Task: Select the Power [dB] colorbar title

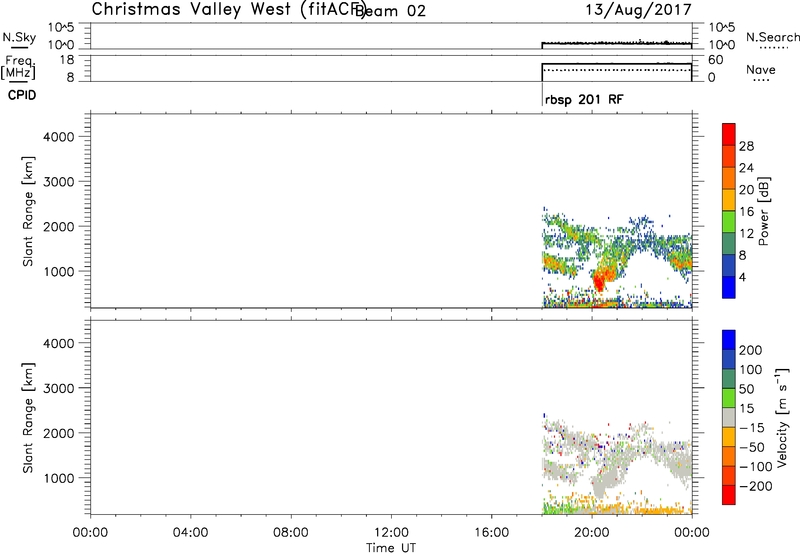Action: point(763,211)
